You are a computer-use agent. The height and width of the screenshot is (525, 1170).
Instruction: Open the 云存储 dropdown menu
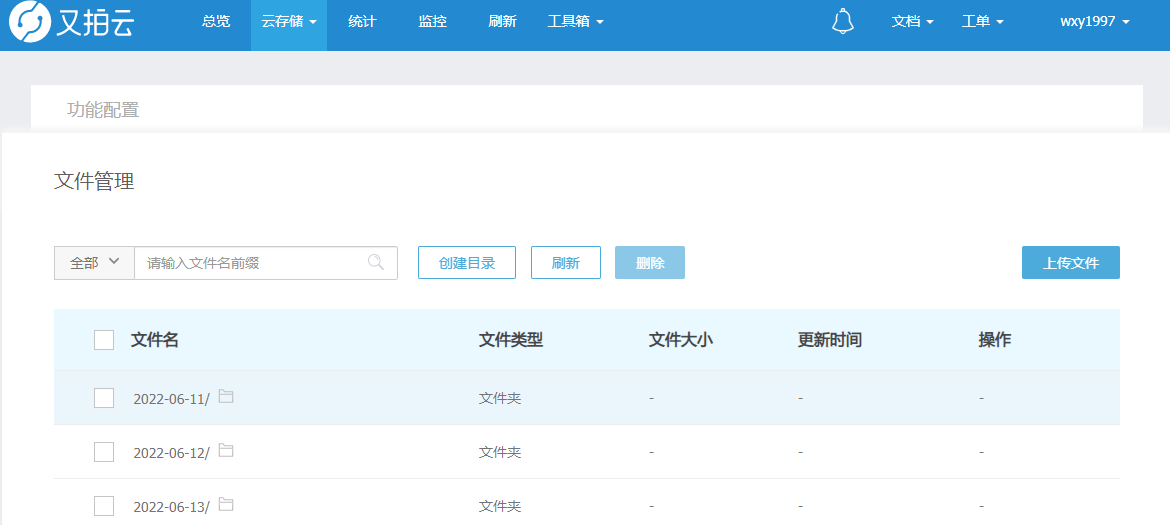(288, 21)
